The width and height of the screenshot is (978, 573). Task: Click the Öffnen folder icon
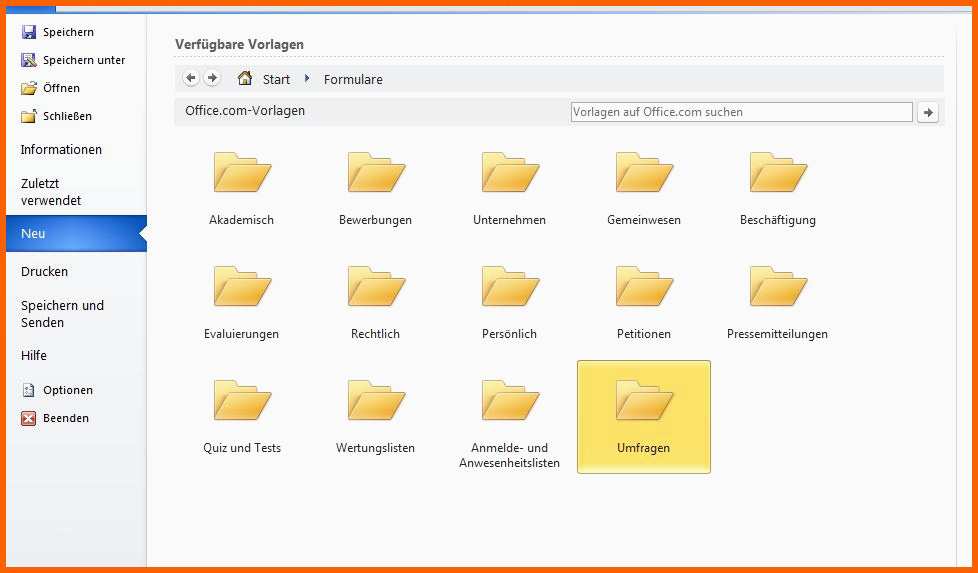coord(29,88)
